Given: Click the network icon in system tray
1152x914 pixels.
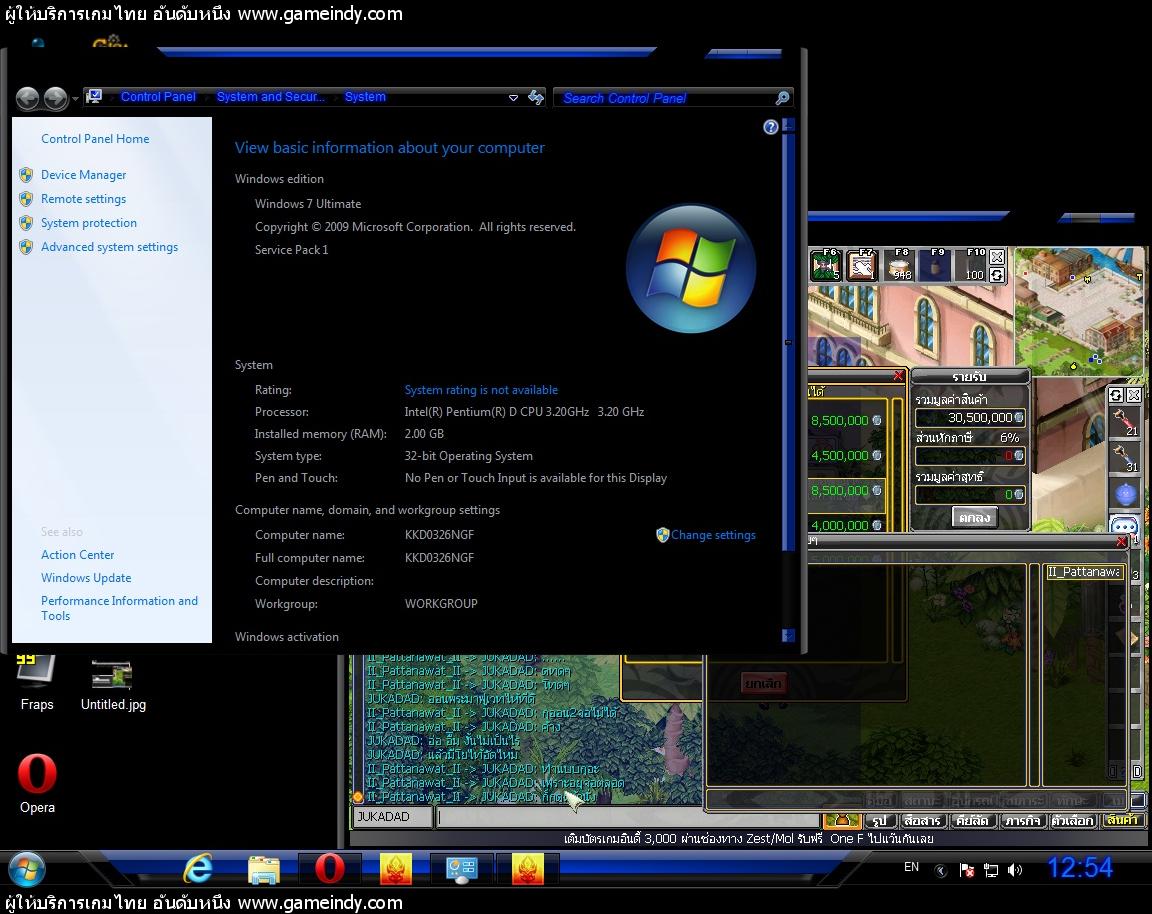Looking at the screenshot, I should [x=991, y=870].
